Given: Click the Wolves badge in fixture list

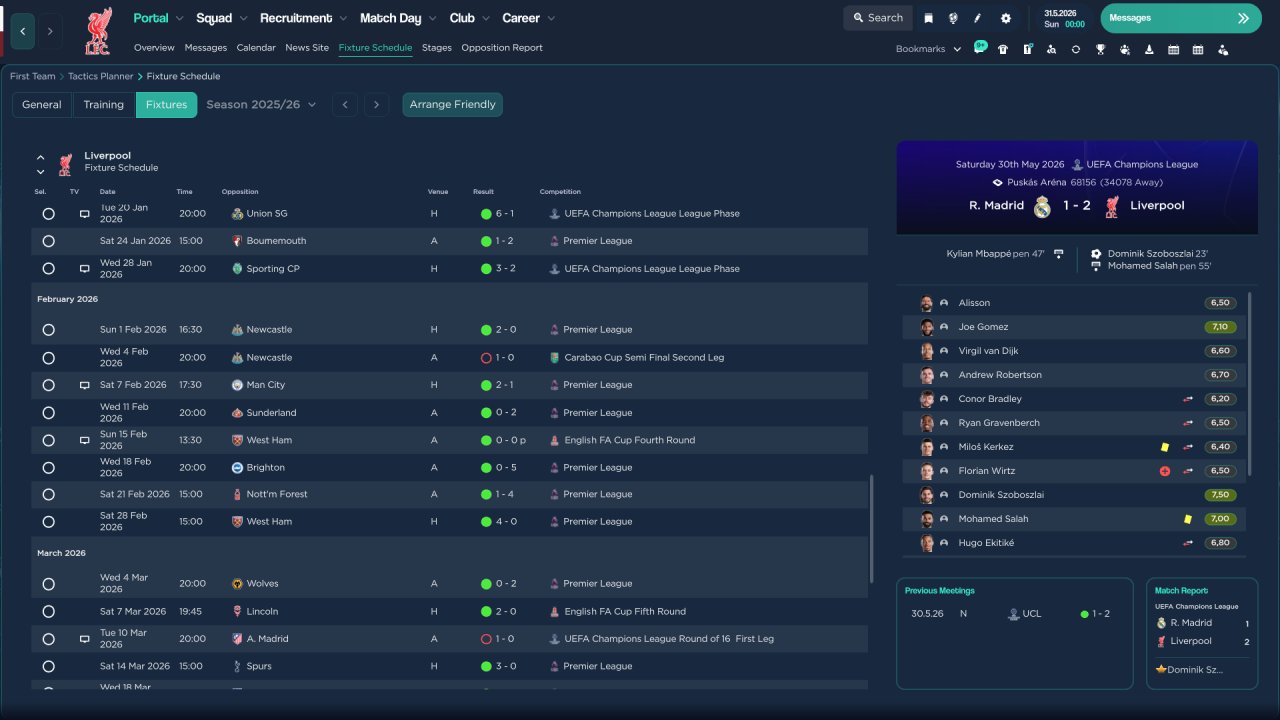Looking at the screenshot, I should [237, 584].
